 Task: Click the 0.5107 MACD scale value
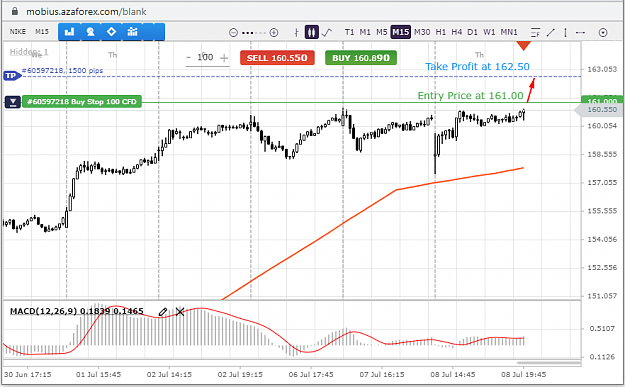[602, 328]
